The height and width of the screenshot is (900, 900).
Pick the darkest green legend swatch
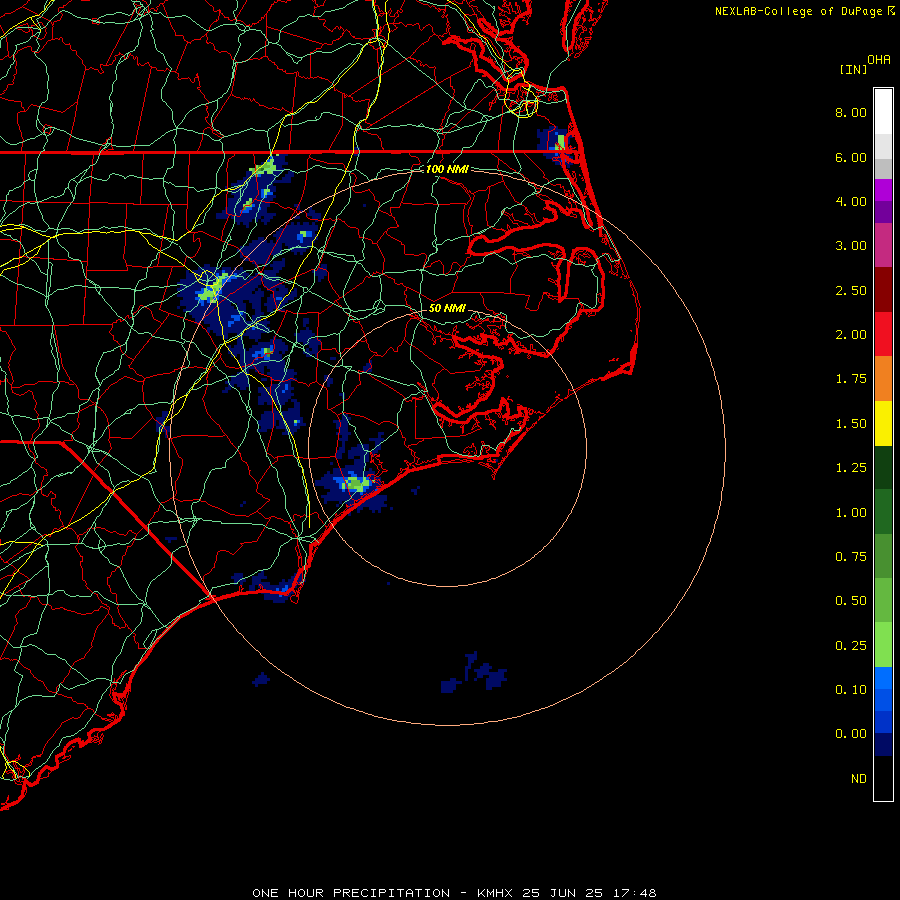[883, 467]
